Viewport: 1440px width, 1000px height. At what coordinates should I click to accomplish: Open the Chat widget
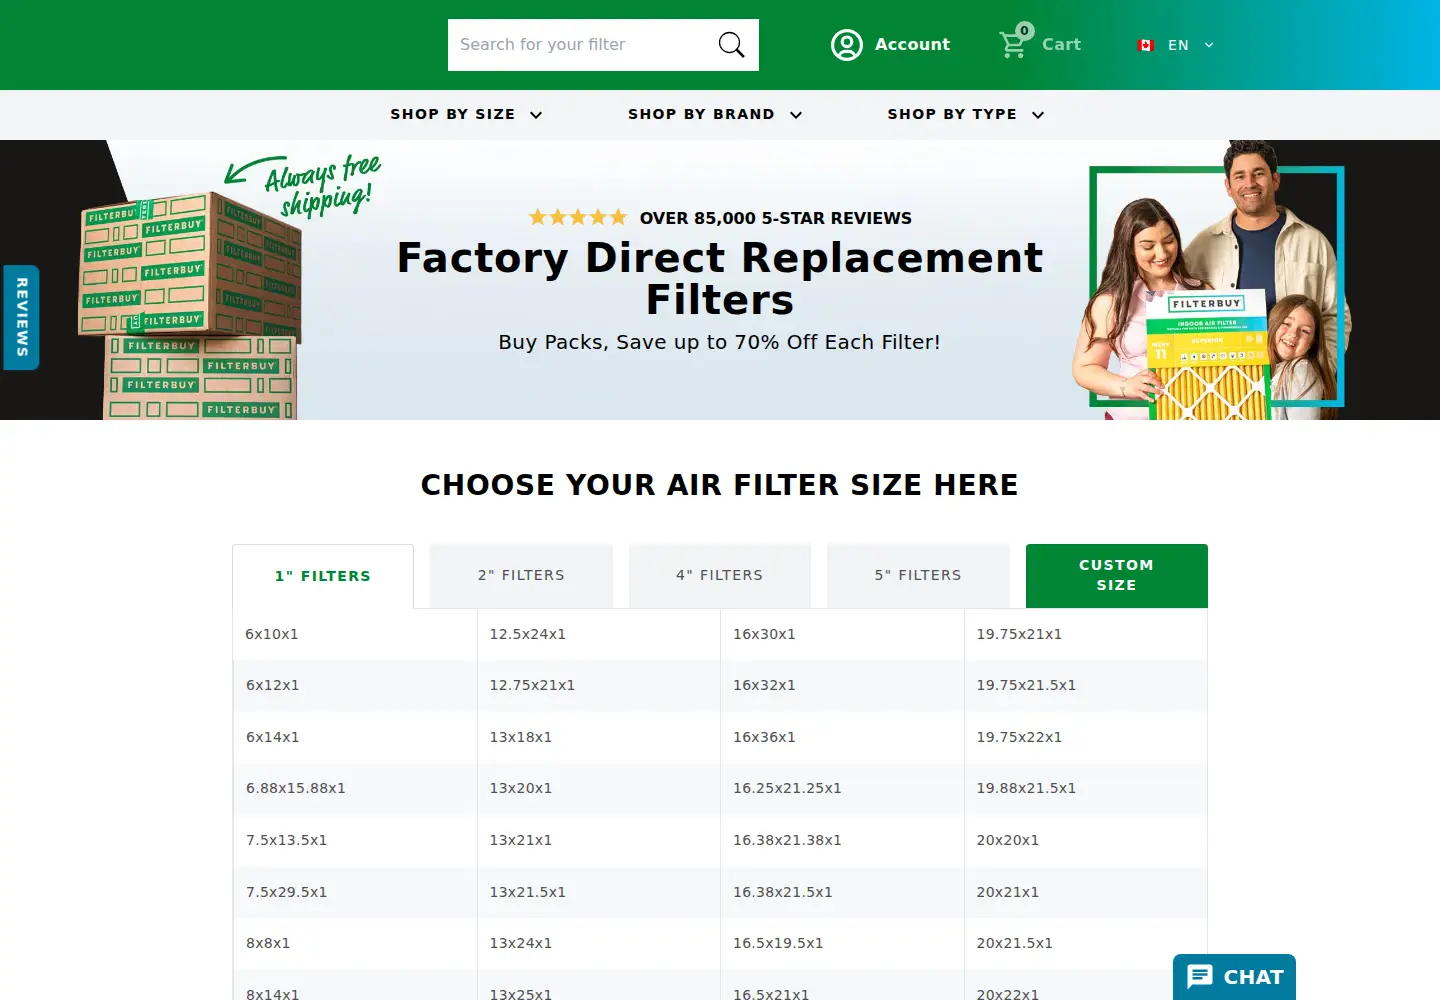[x=1234, y=977]
